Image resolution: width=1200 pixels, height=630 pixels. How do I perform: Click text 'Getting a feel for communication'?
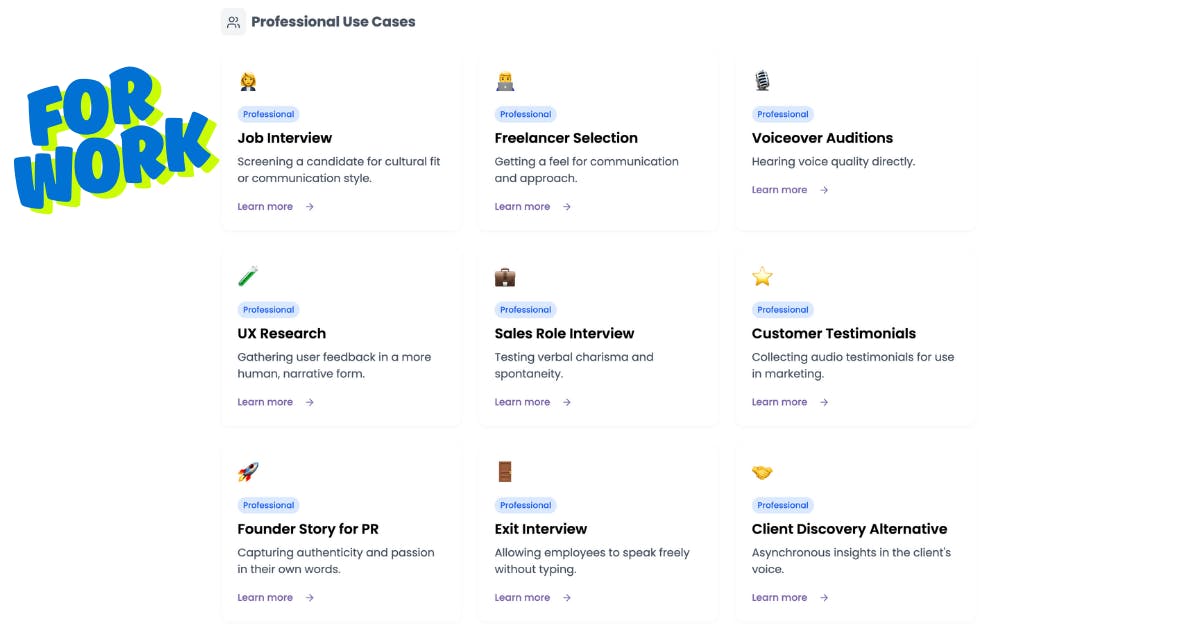586,162
